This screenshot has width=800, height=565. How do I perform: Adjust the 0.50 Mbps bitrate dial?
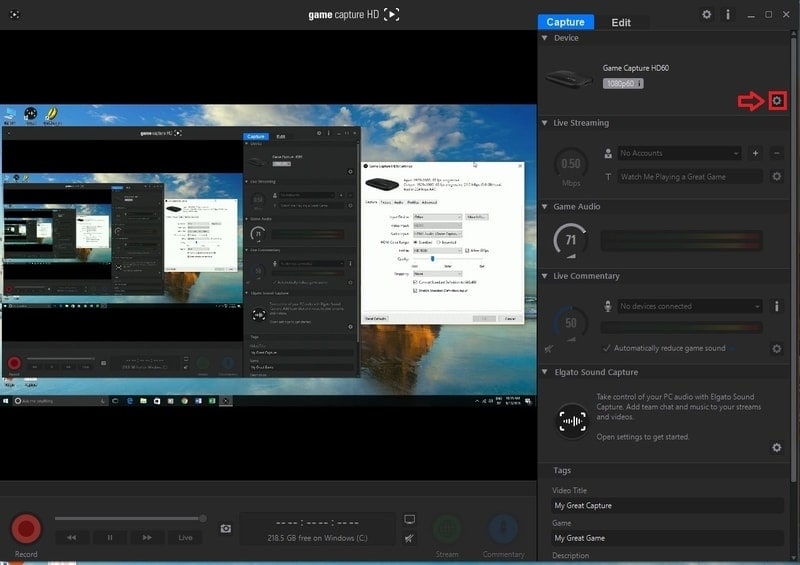[x=571, y=164]
